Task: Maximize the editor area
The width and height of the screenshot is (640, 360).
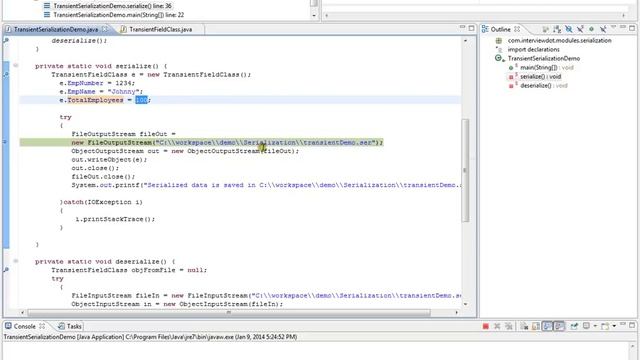Action: click(471, 28)
